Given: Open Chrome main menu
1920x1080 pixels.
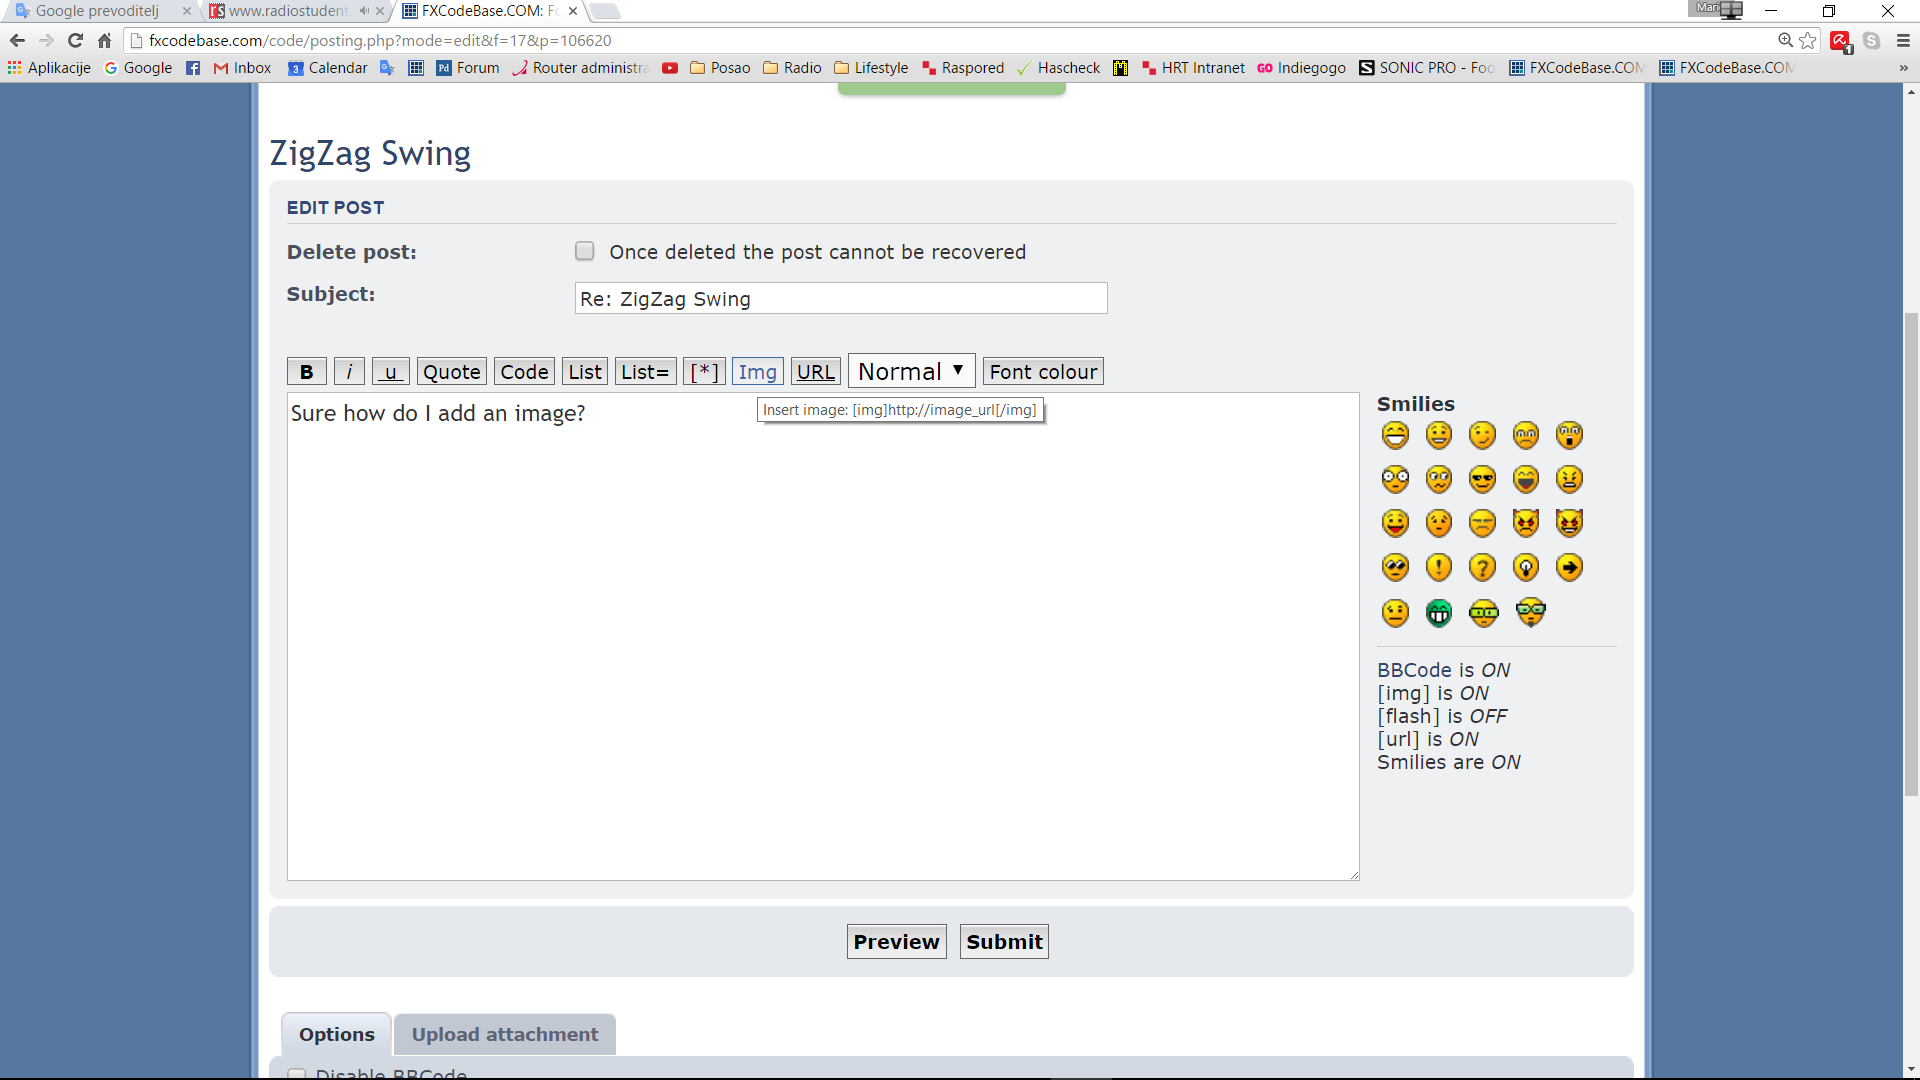Looking at the screenshot, I should [1903, 40].
